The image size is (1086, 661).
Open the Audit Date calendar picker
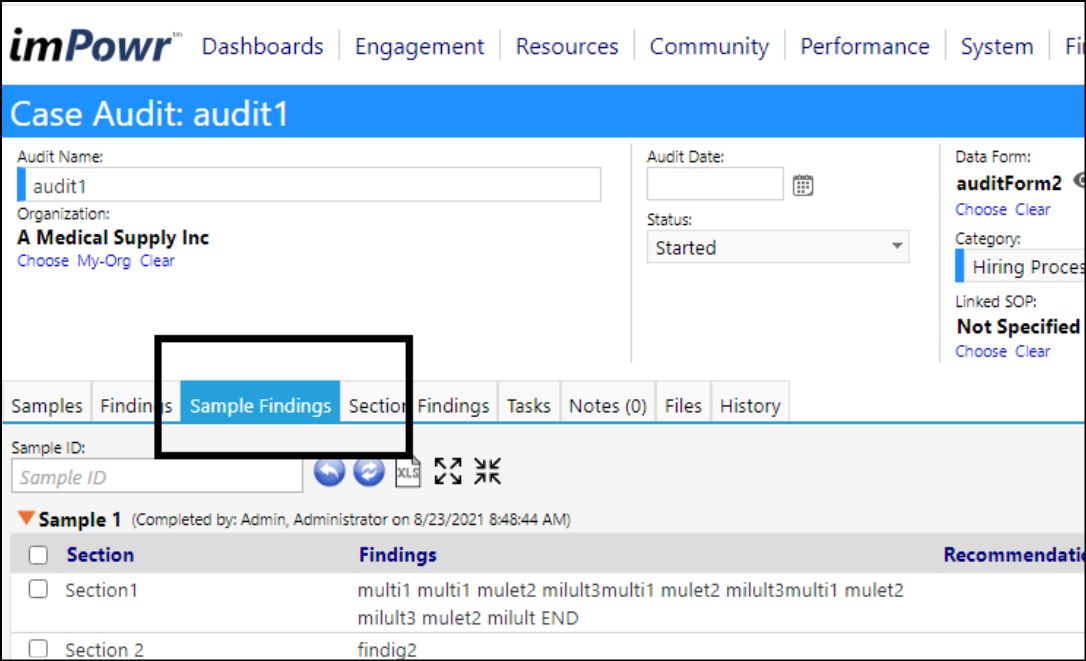(x=803, y=186)
